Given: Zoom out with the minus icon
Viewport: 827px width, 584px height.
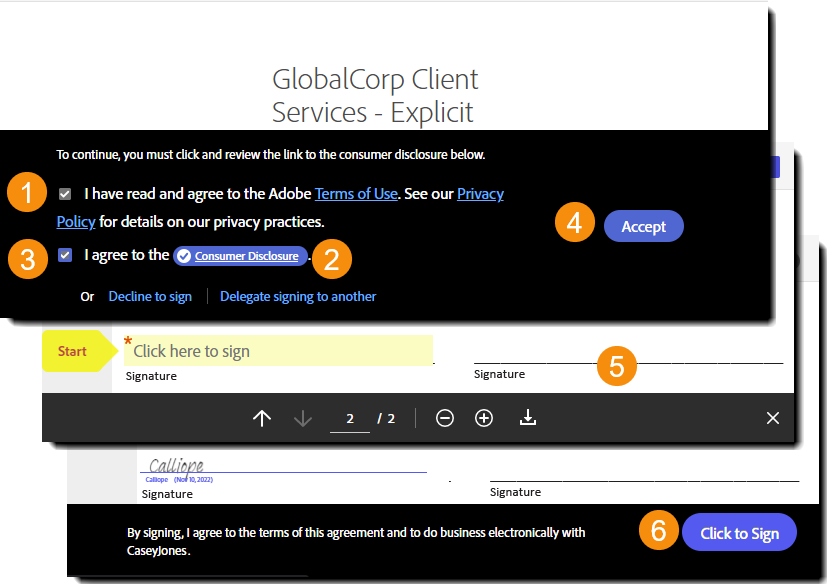Looking at the screenshot, I should point(445,418).
